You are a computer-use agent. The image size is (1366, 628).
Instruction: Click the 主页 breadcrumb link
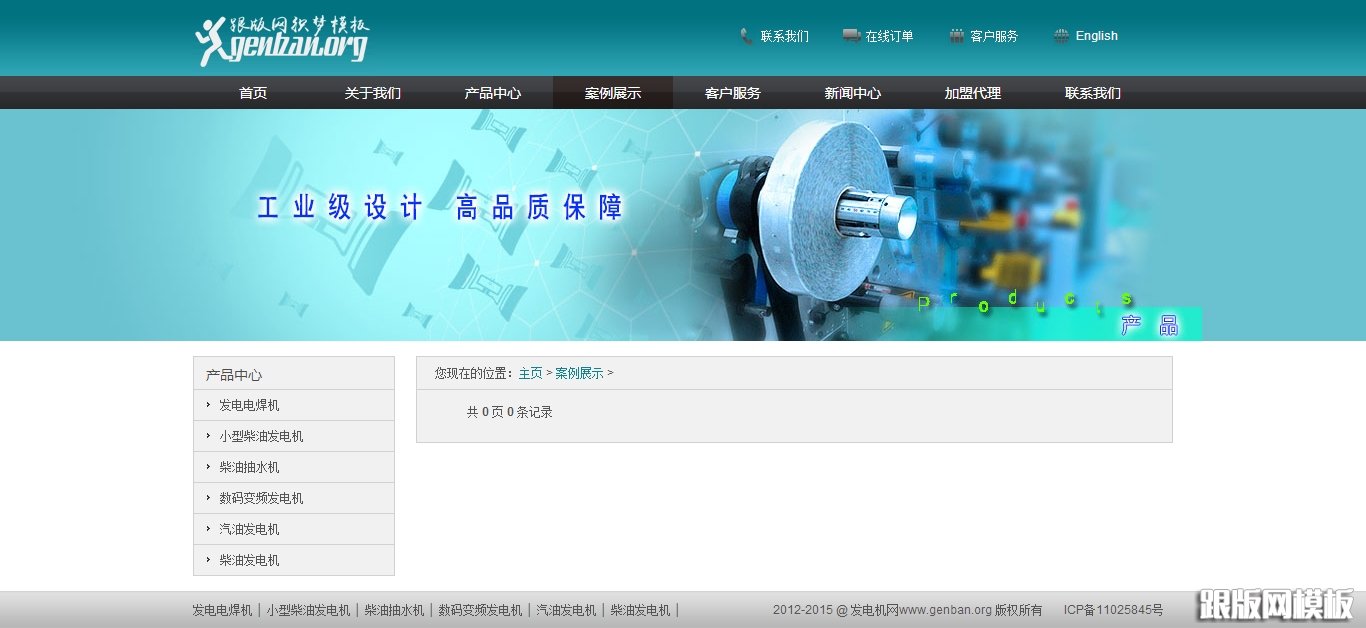coord(530,373)
